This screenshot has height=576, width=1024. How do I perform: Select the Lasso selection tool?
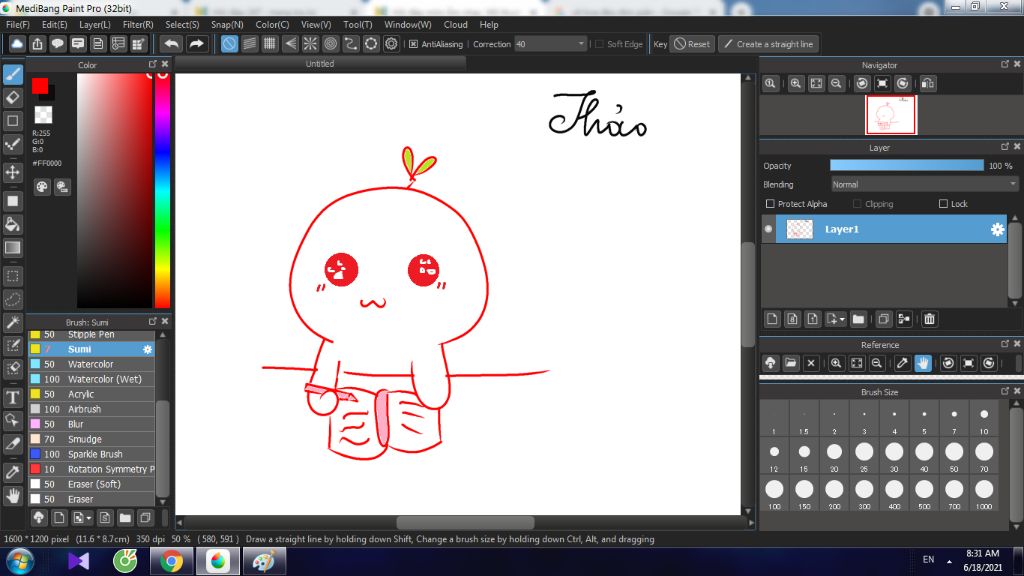click(13, 300)
